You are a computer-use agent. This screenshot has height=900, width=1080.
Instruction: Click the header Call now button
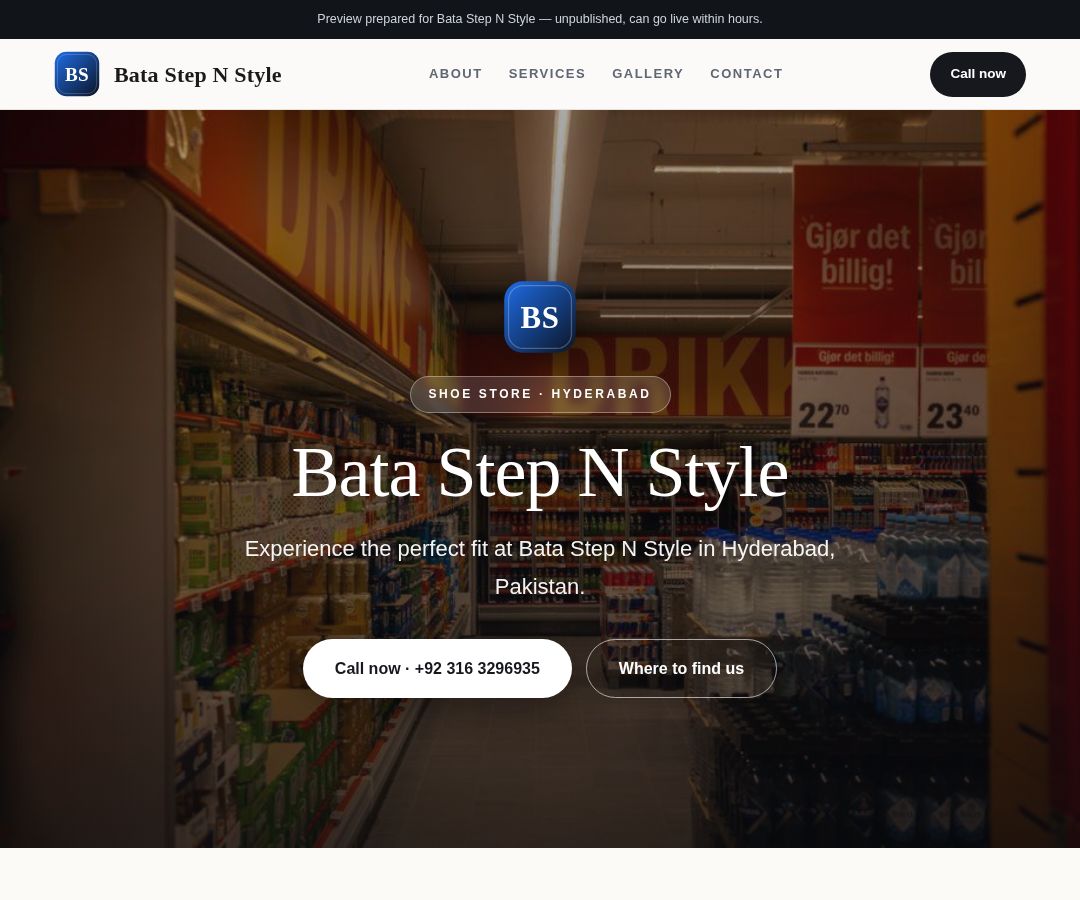tap(977, 74)
